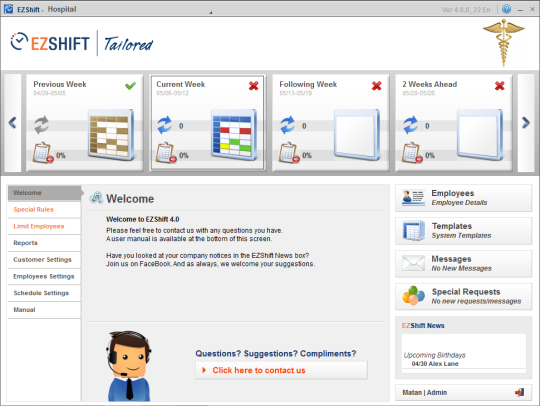Click the support agent headset avatar
Screen dimensions: 540x406
(129, 366)
